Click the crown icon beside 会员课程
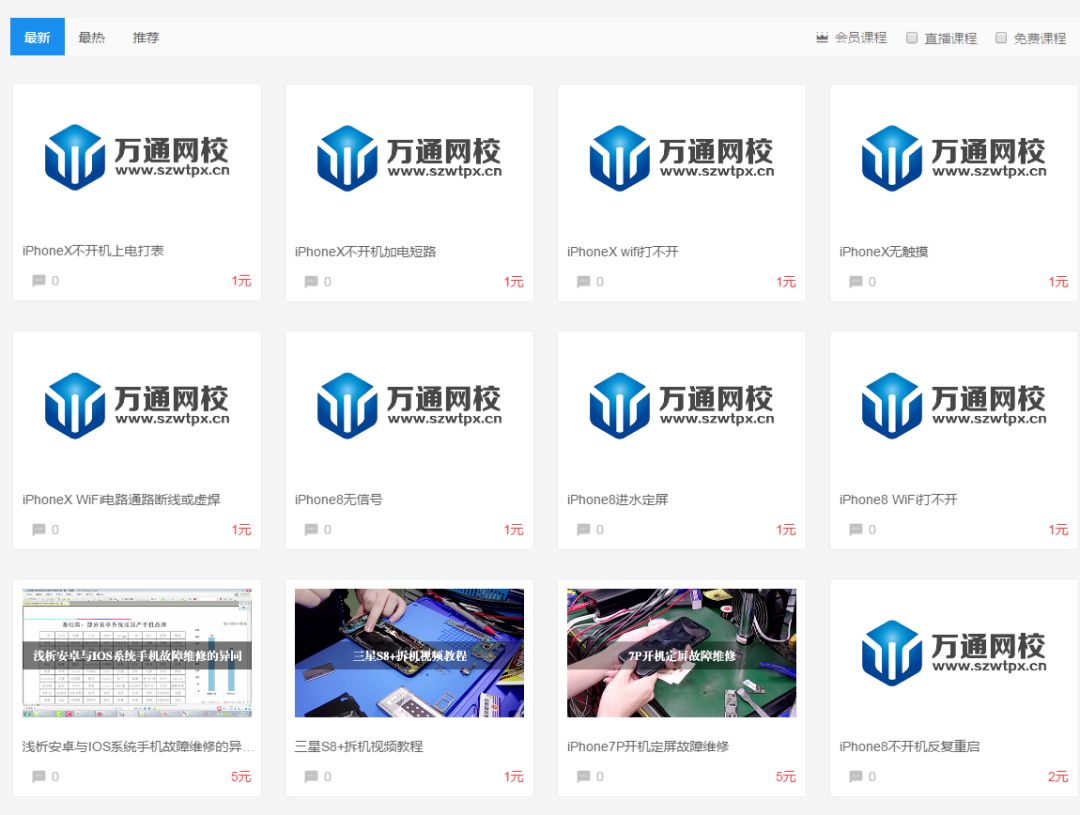 822,37
